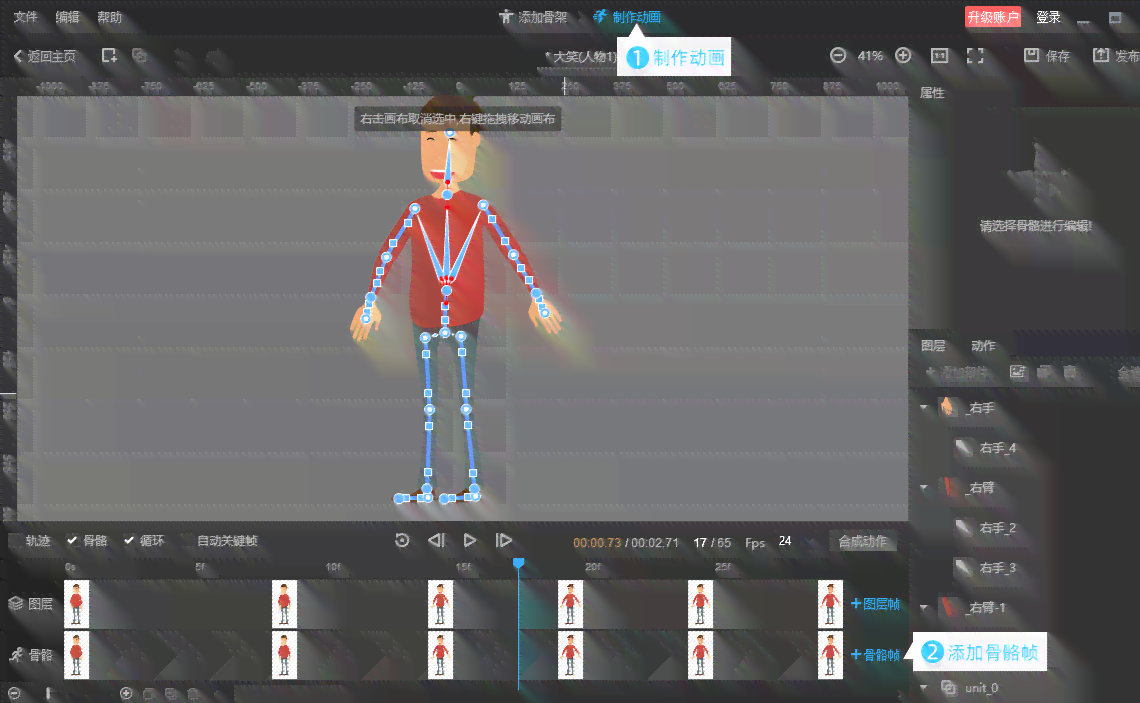1140x703 pixels.
Task: Click the 属性 panel header
Action: pyautogui.click(x=933, y=93)
